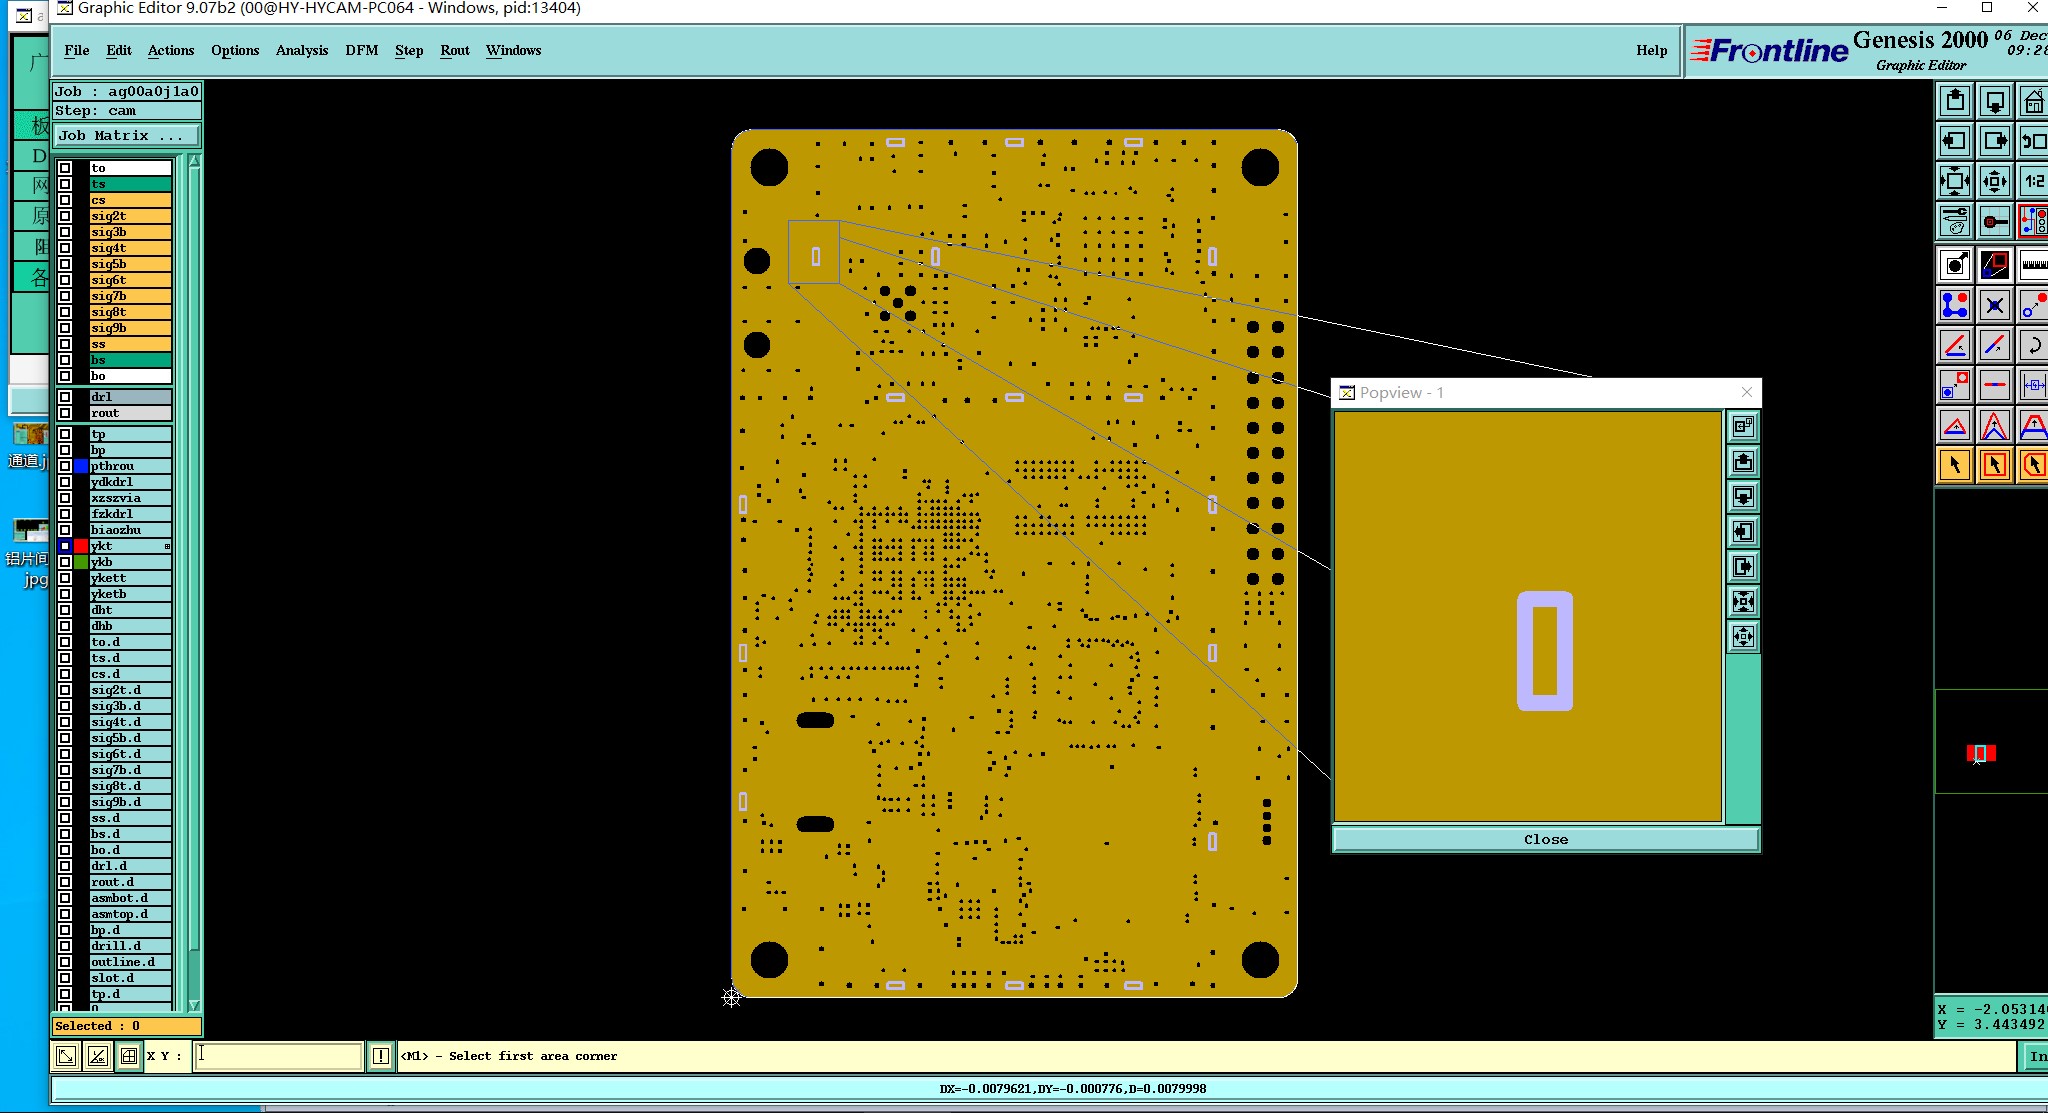Screen dimensions: 2048x1113
Task: Click the pan up icon in main toolbar
Action: pyautogui.click(x=1955, y=101)
